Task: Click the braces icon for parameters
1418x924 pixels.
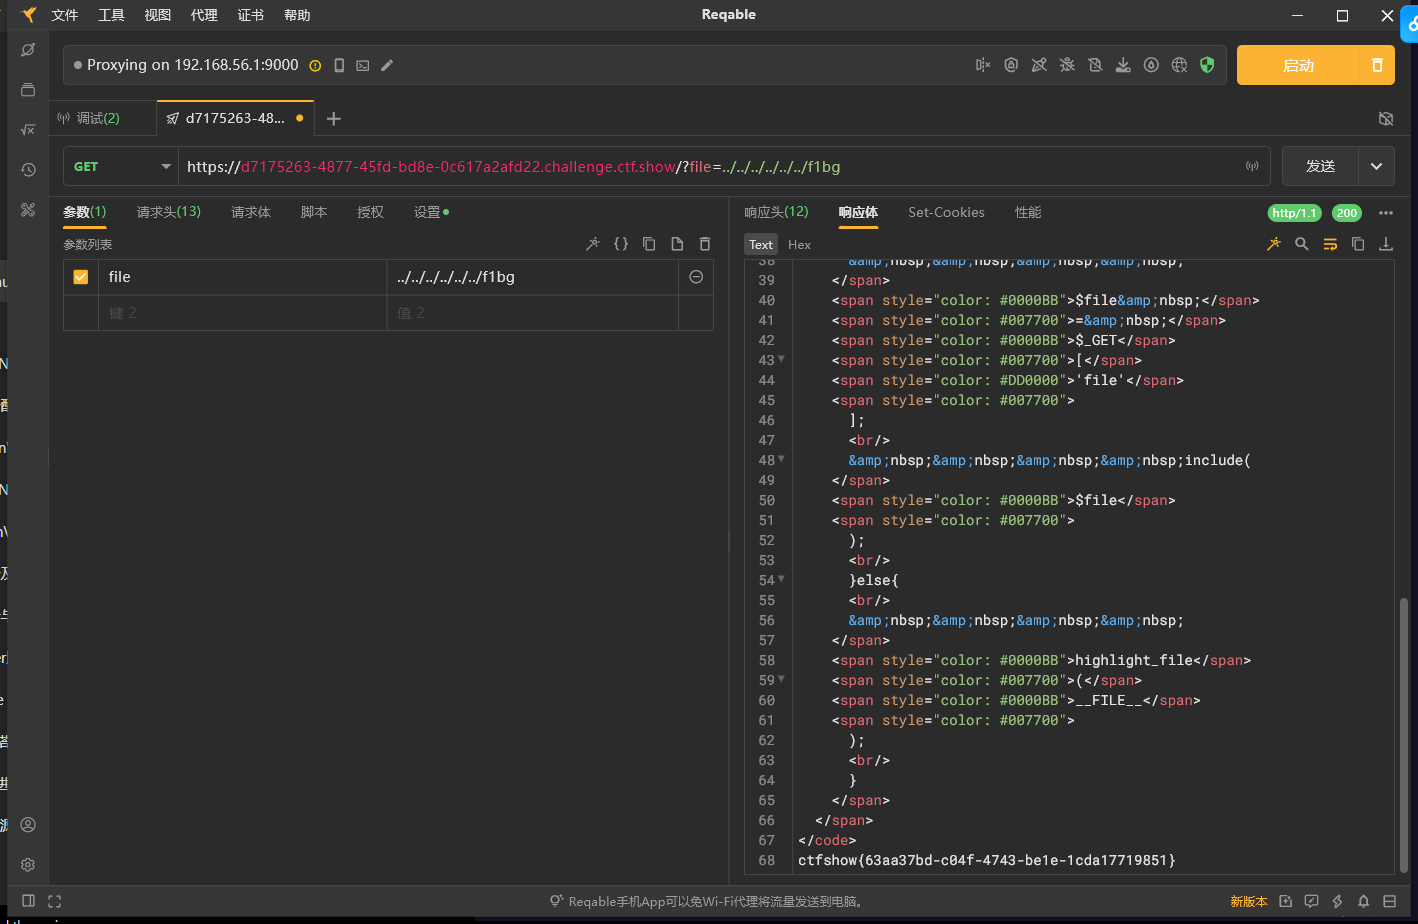Action: [621, 244]
